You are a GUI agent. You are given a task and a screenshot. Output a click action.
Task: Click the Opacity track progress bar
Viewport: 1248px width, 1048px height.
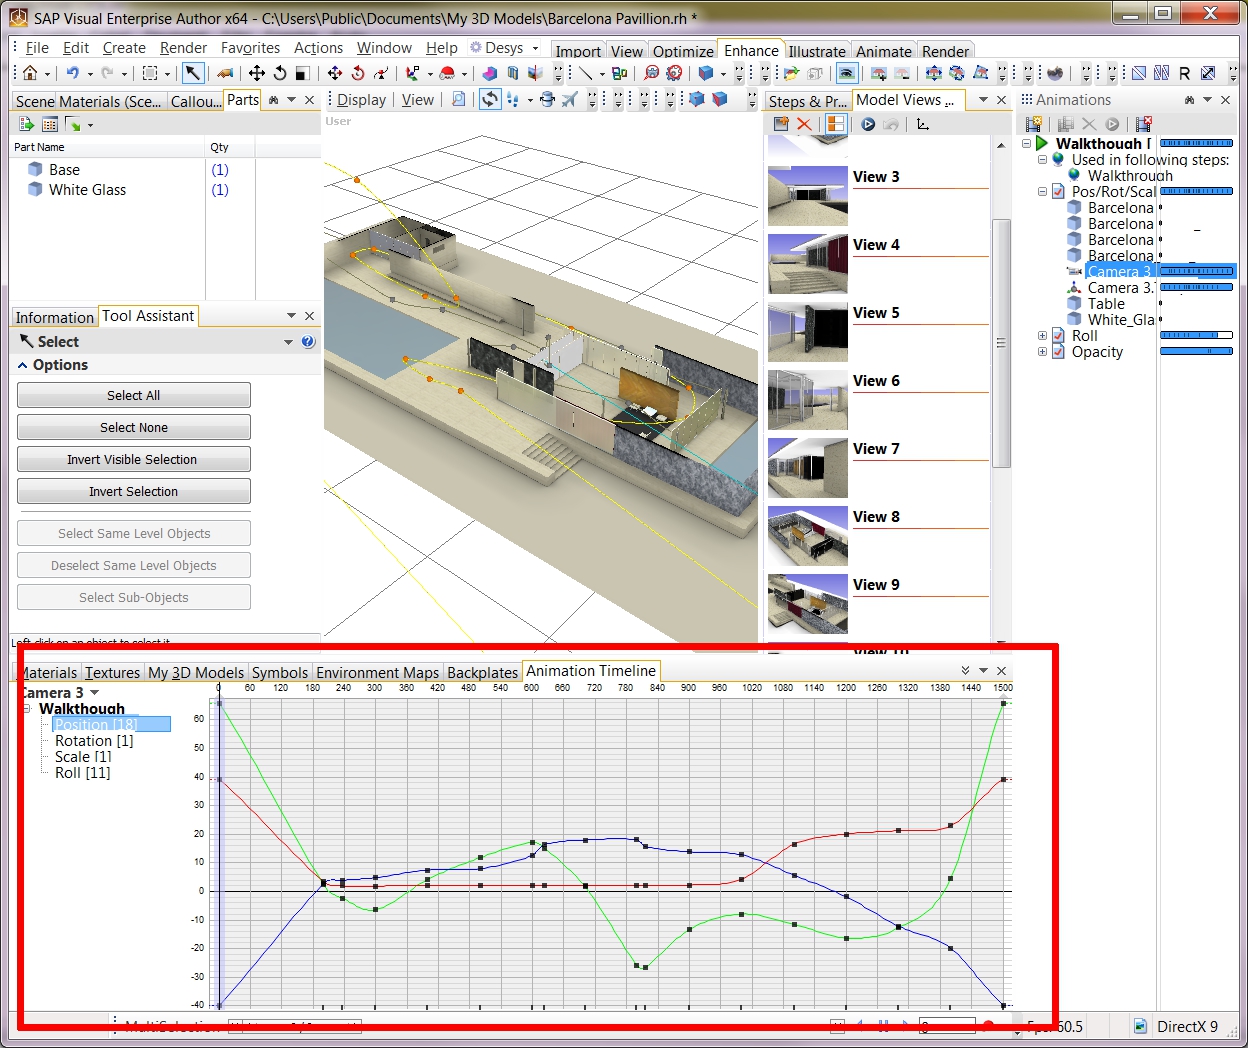click(x=1196, y=352)
